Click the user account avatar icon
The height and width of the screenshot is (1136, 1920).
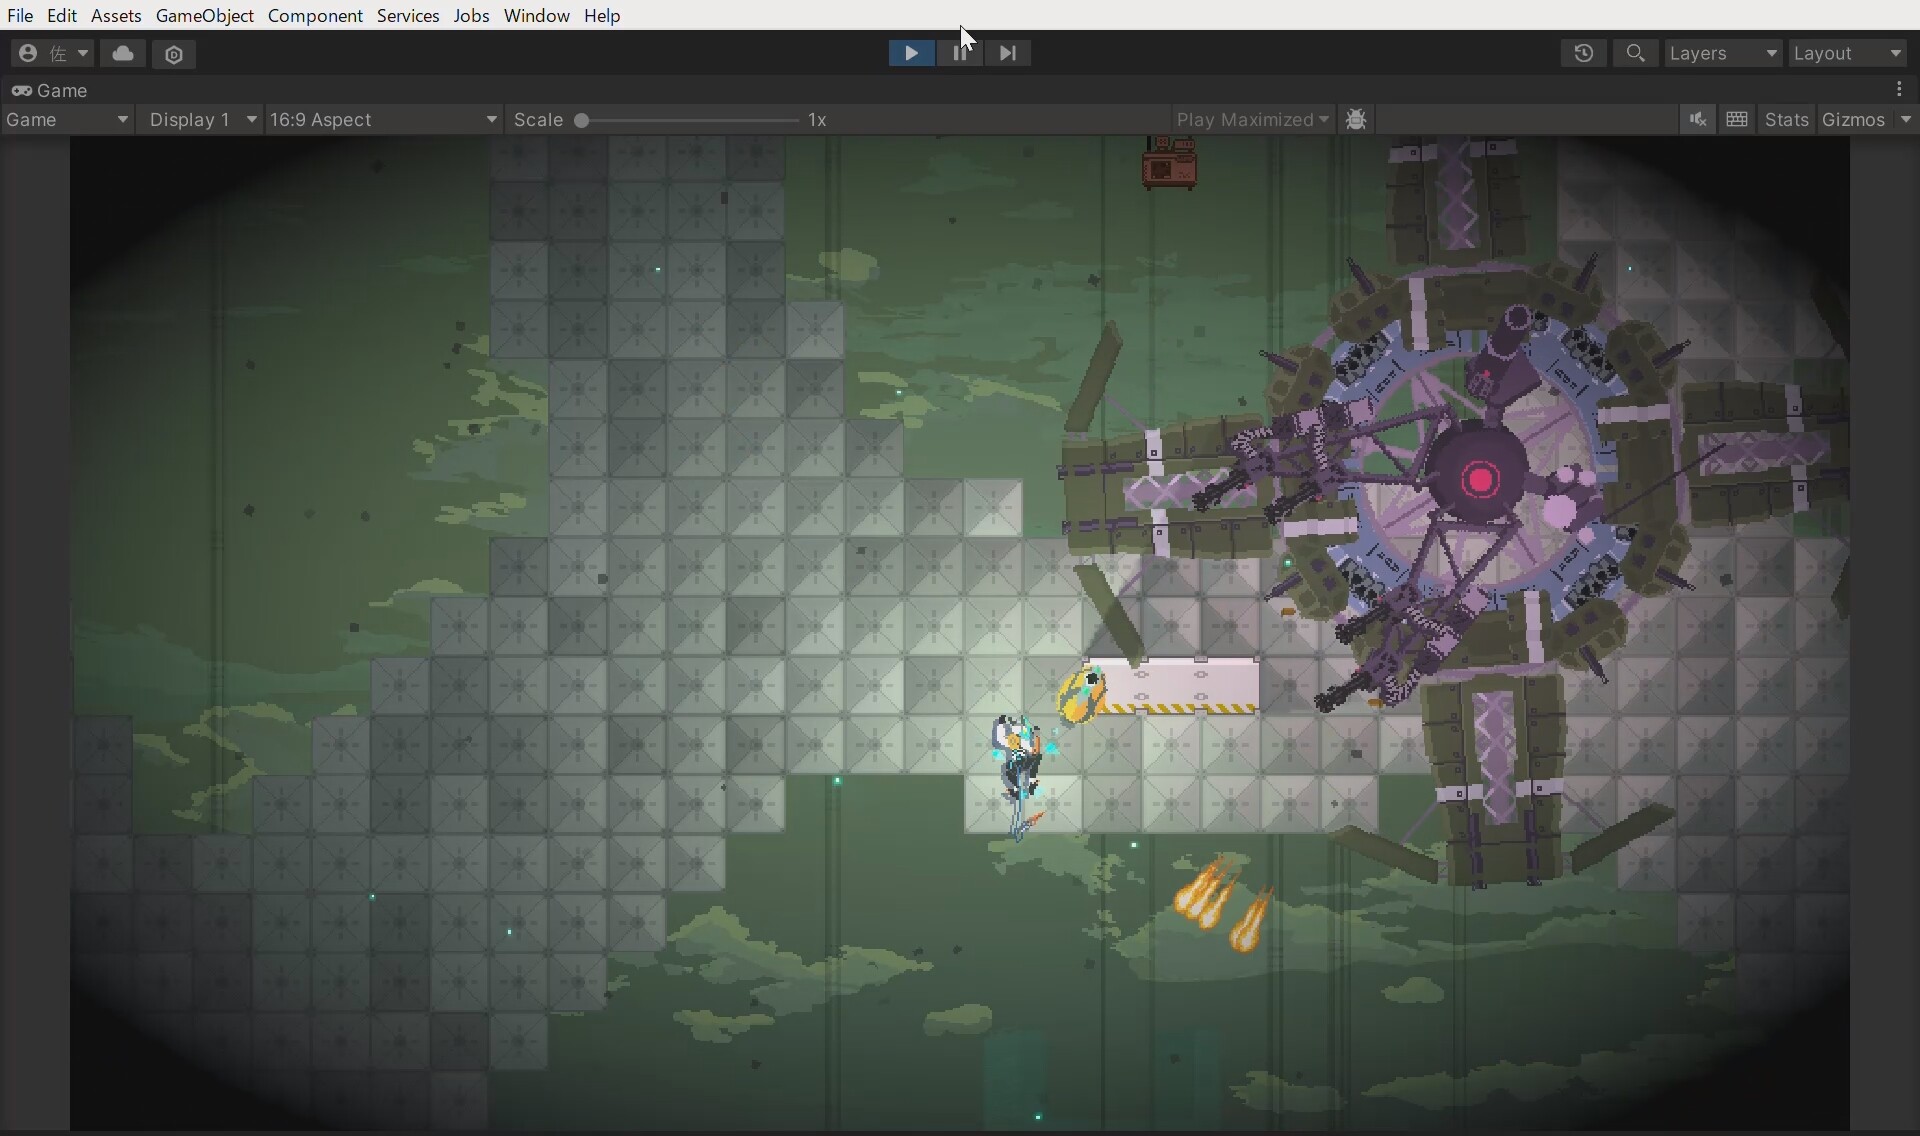point(28,53)
